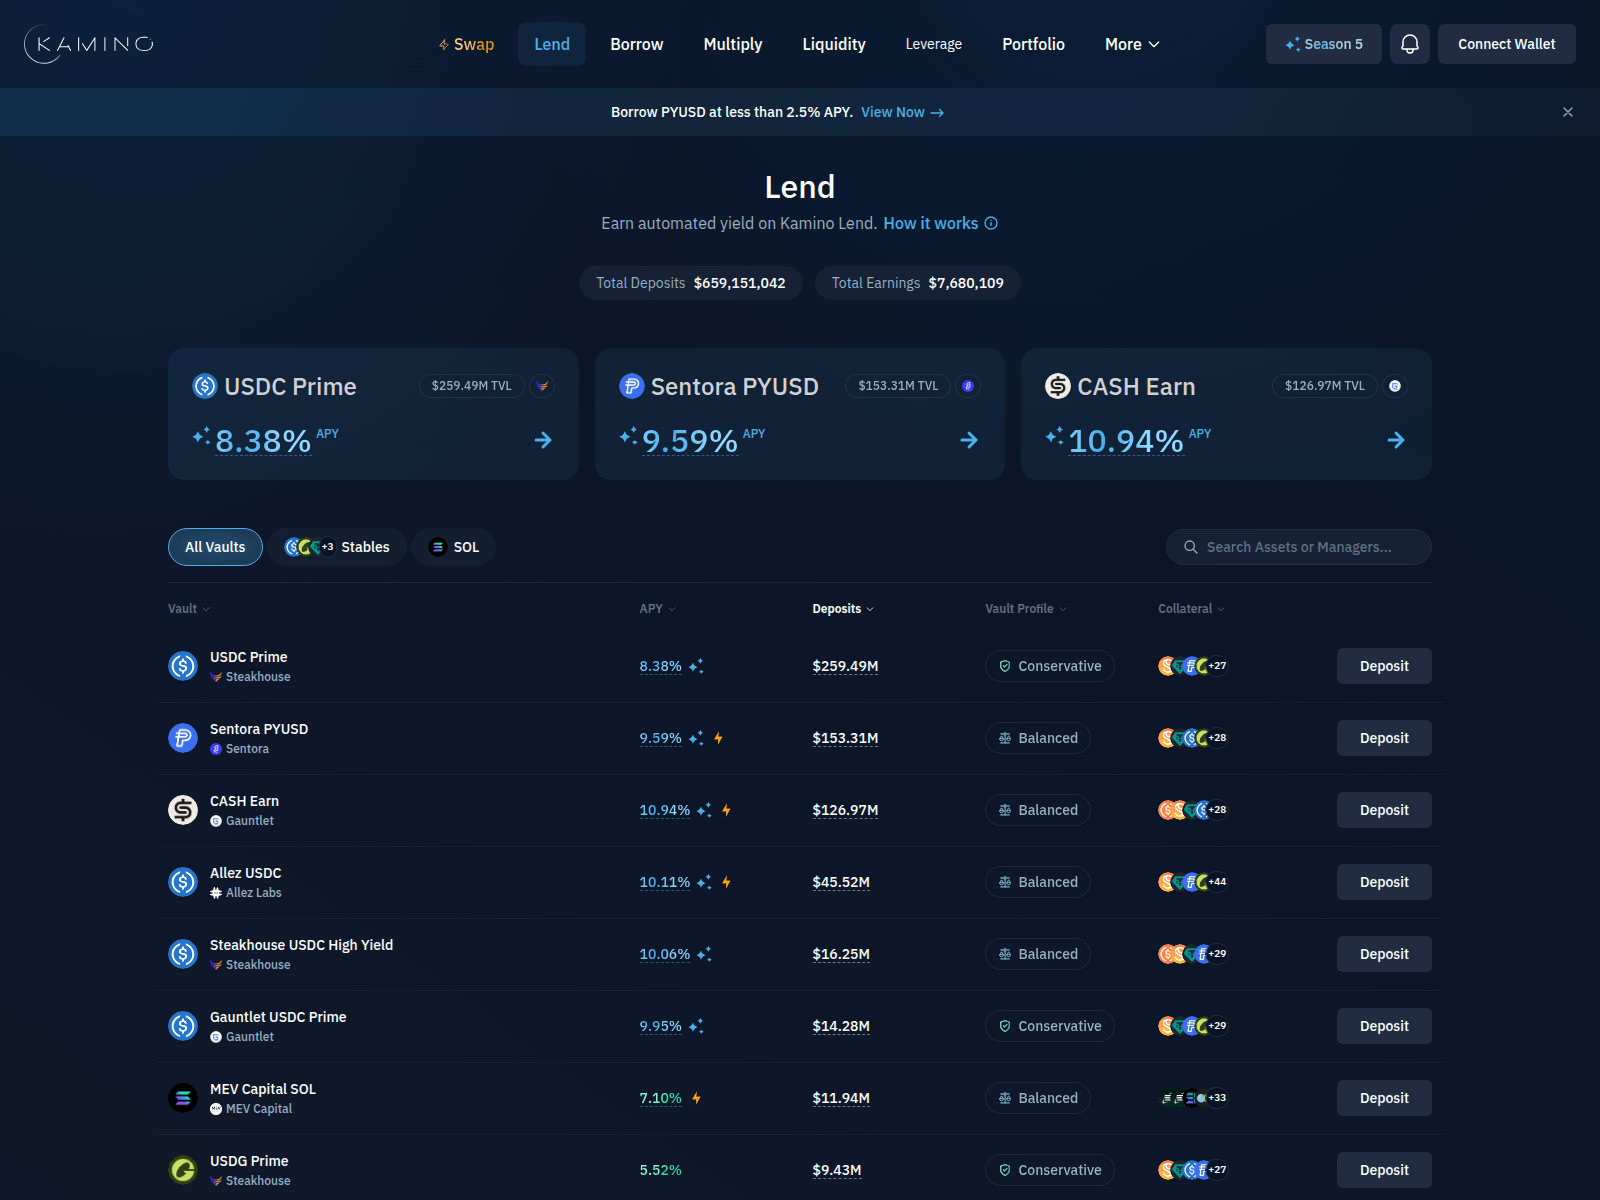
Task: Select the All Vaults filter
Action: pyautogui.click(x=215, y=547)
